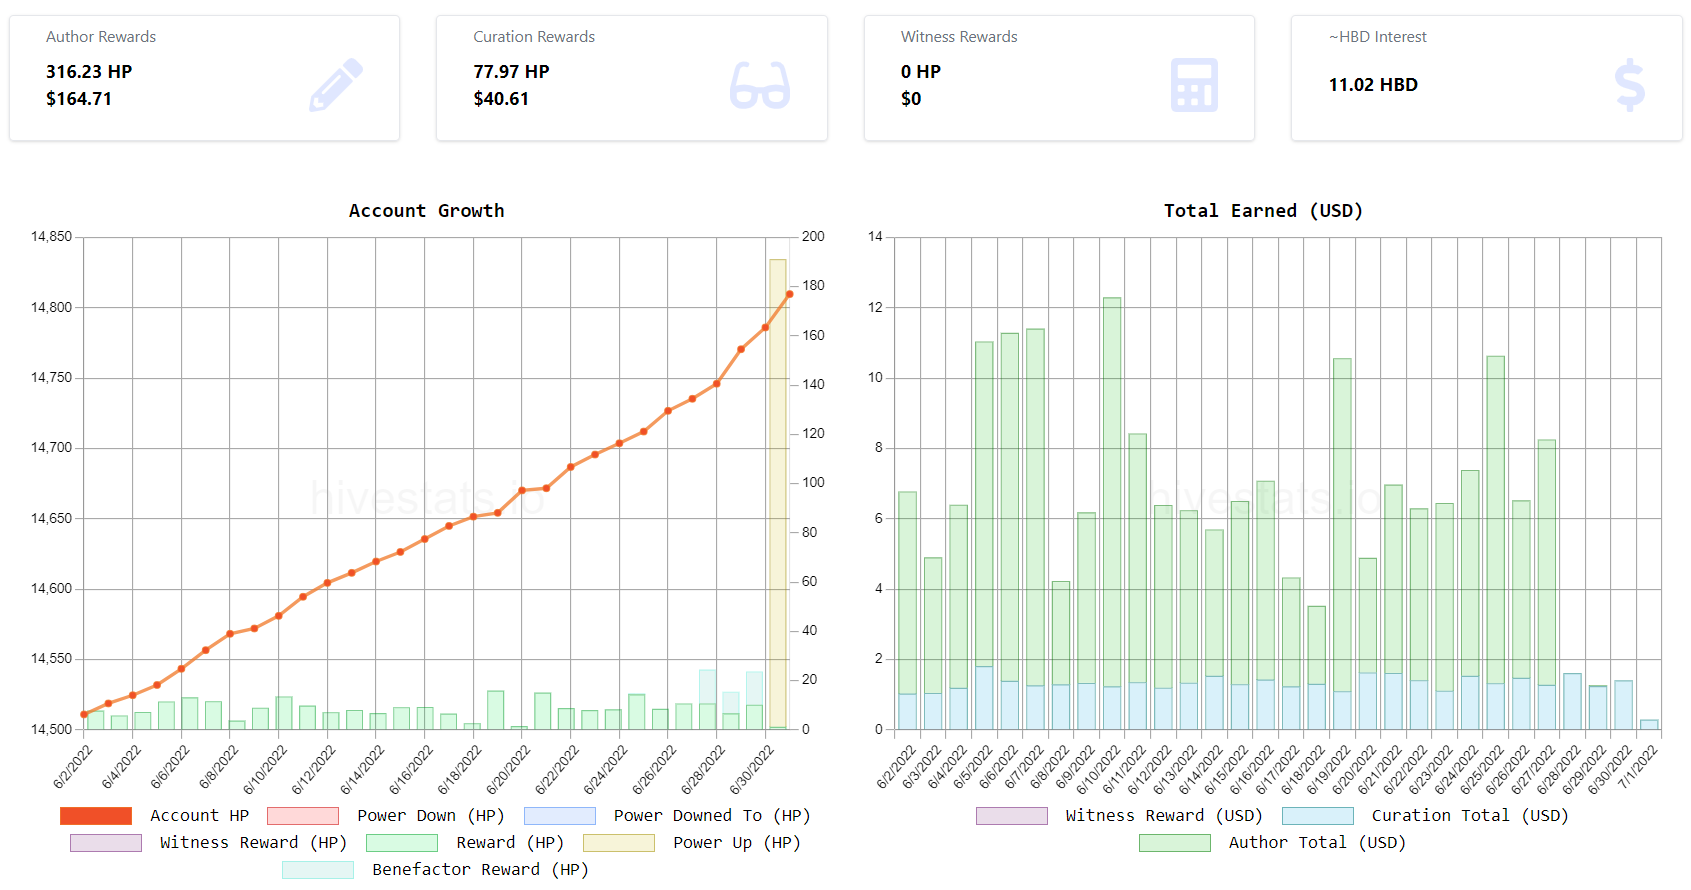
Task: Toggle the Reward (HP) legend swatch
Action: [402, 843]
